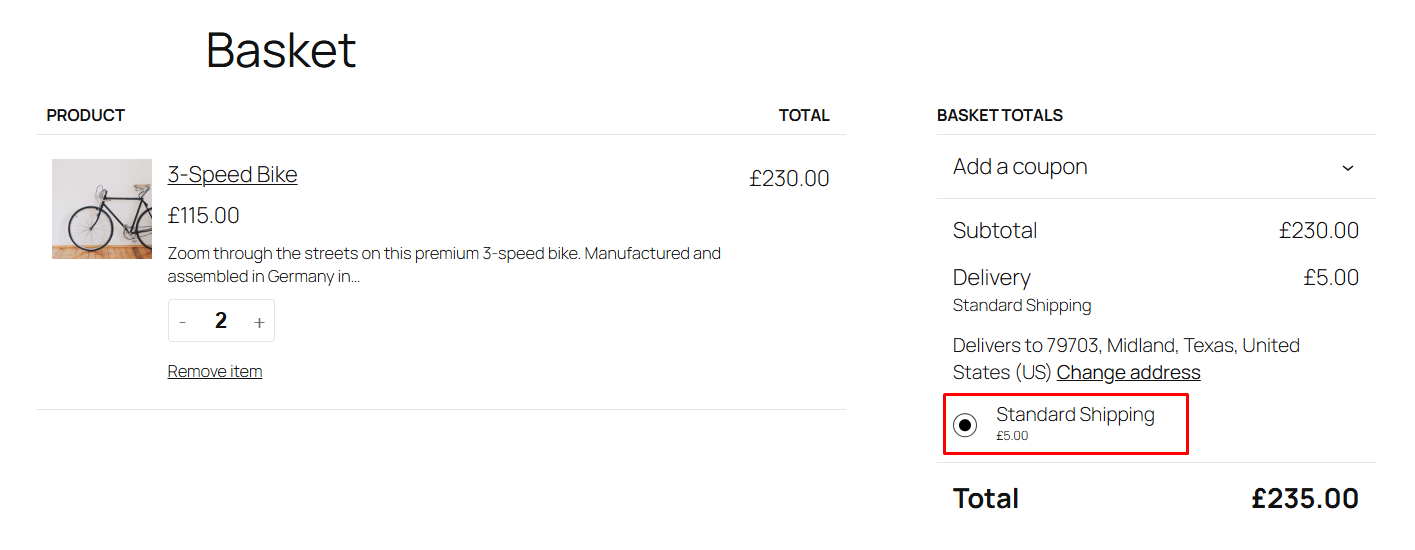Screen dimensions: 1415x550
Task: Click the PRODUCT column header
Action: point(86,115)
